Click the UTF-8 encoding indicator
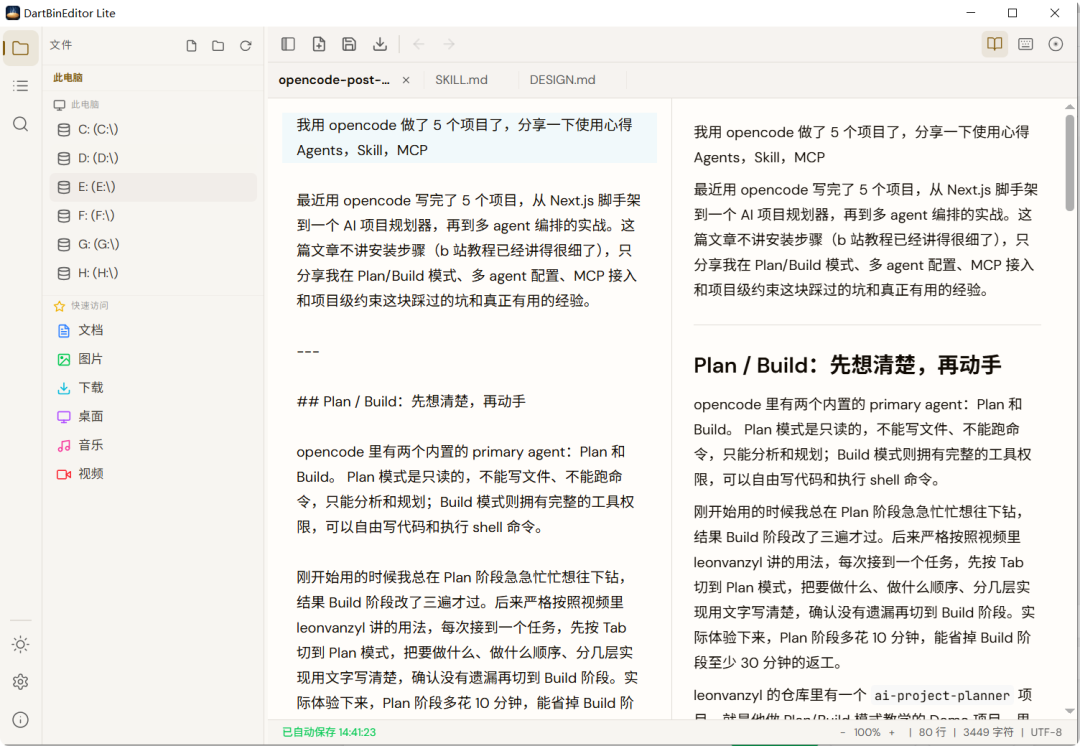1080x746 pixels. coord(1046,732)
